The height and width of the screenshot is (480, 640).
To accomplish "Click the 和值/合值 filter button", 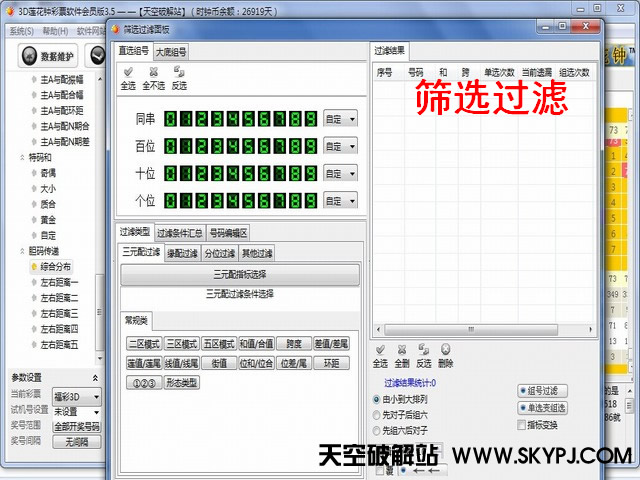I will [x=255, y=343].
